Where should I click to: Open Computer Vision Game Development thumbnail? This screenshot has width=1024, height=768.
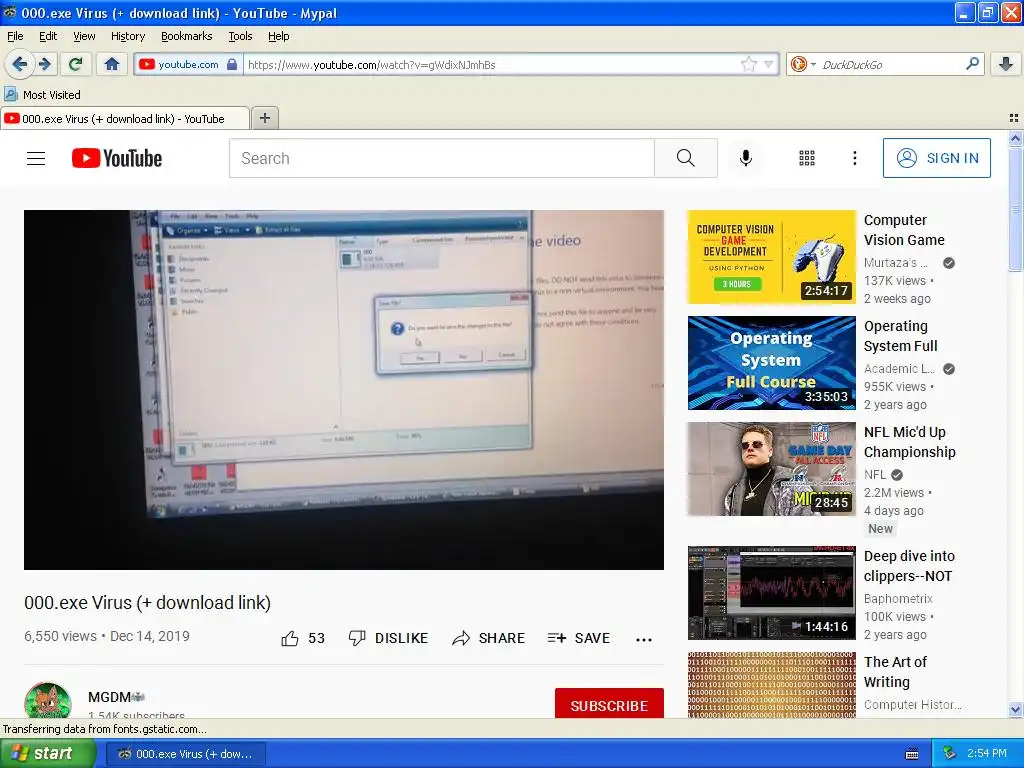(x=771, y=257)
